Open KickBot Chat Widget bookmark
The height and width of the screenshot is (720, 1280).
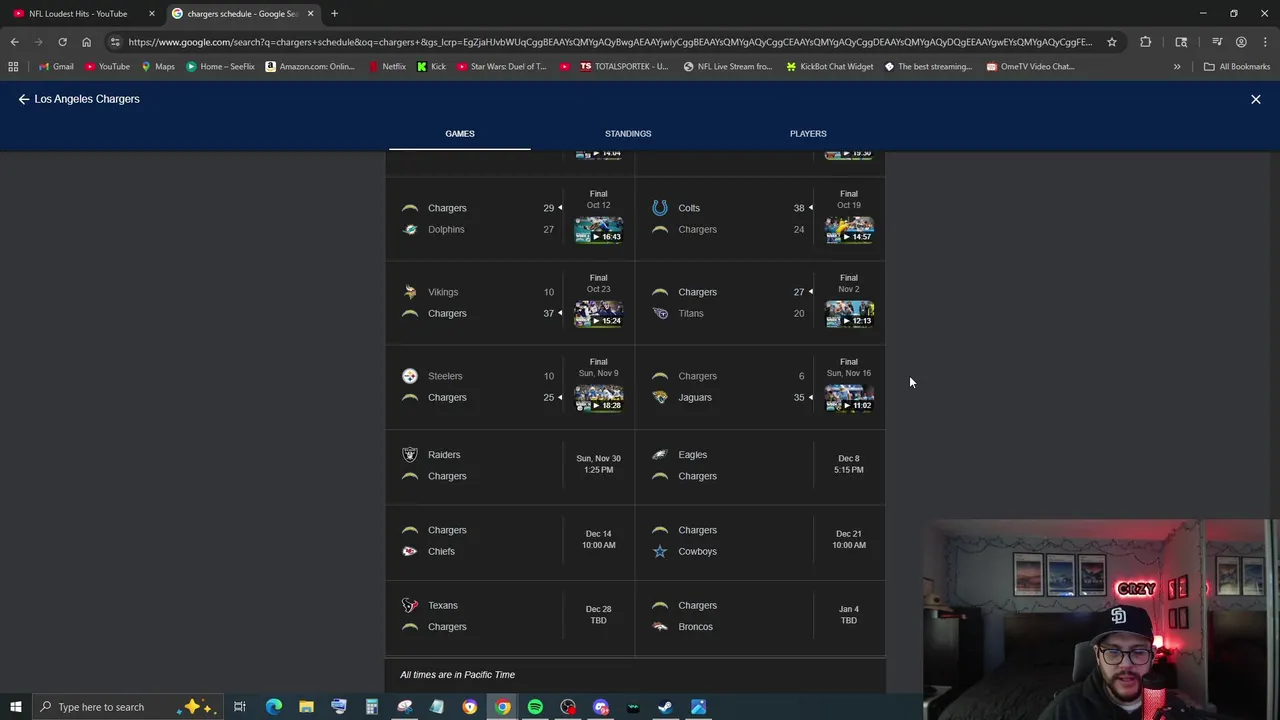(829, 67)
